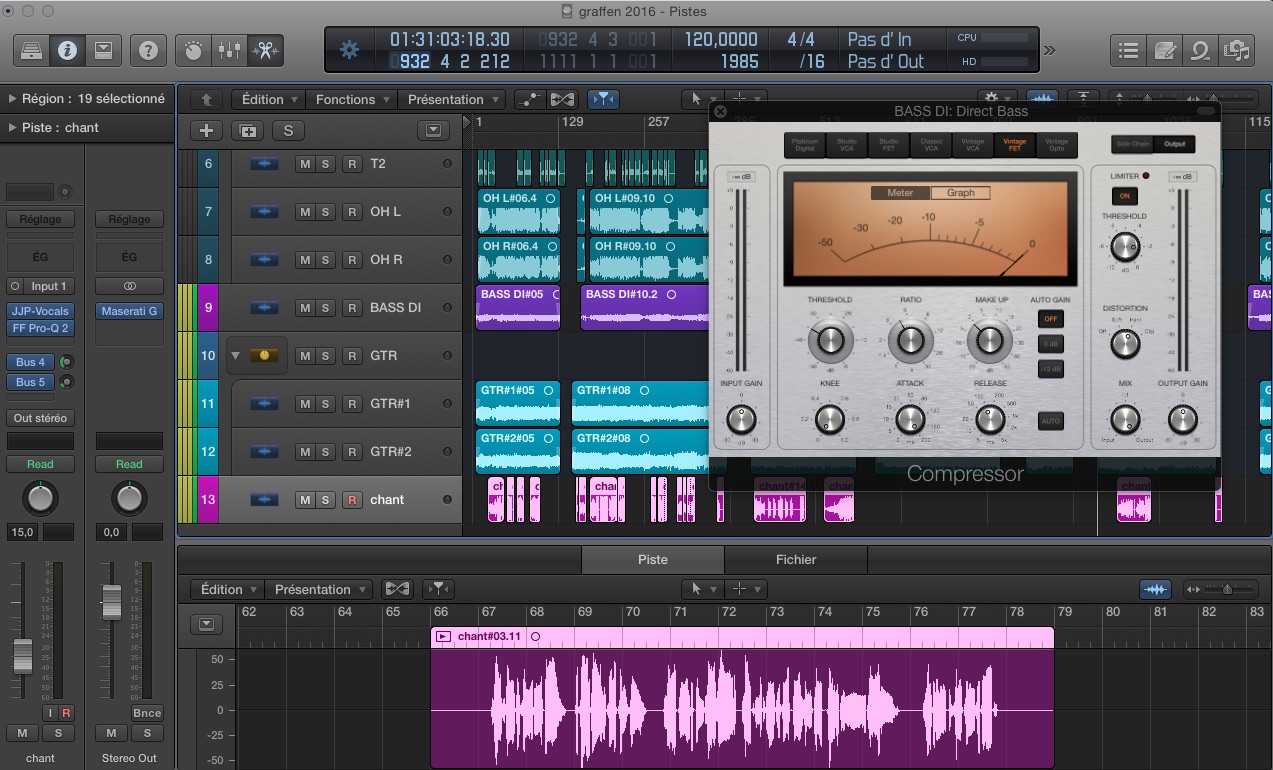Toggle the compressor Auto Gain OFF button
Image resolution: width=1273 pixels, height=770 pixels.
pyautogui.click(x=1050, y=319)
